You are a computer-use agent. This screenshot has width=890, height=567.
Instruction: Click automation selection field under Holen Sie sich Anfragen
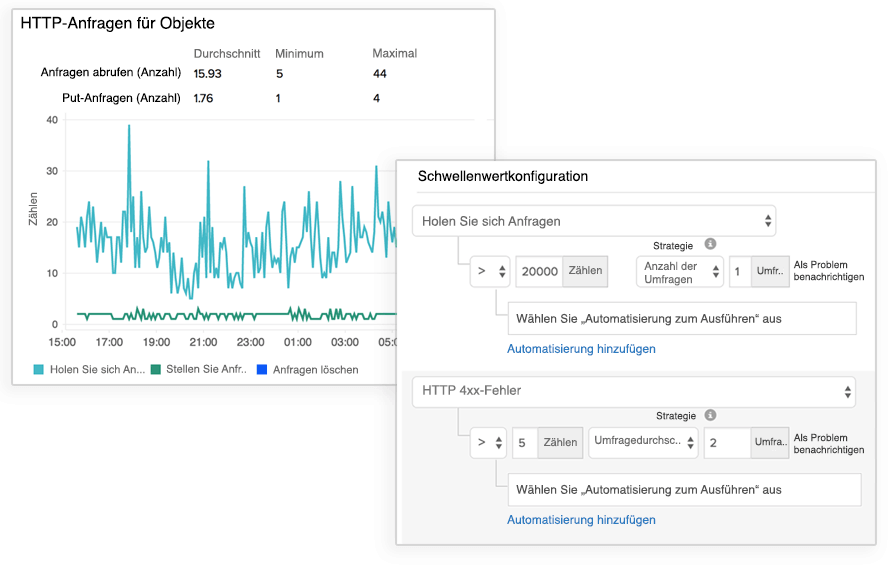[682, 319]
